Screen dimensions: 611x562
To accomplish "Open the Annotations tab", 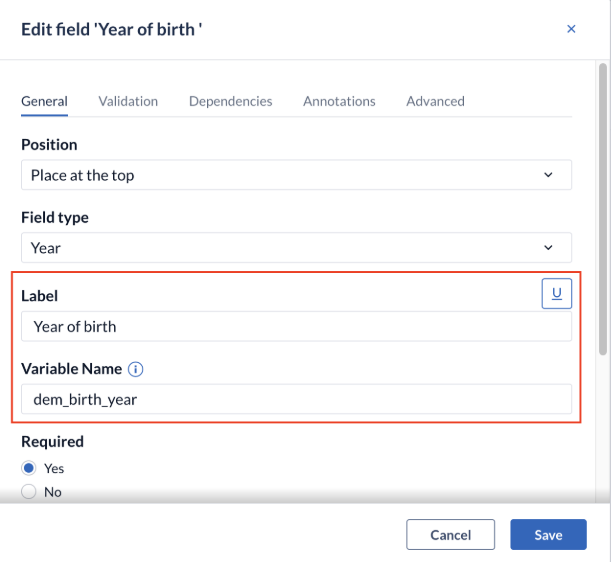I will (x=339, y=101).
